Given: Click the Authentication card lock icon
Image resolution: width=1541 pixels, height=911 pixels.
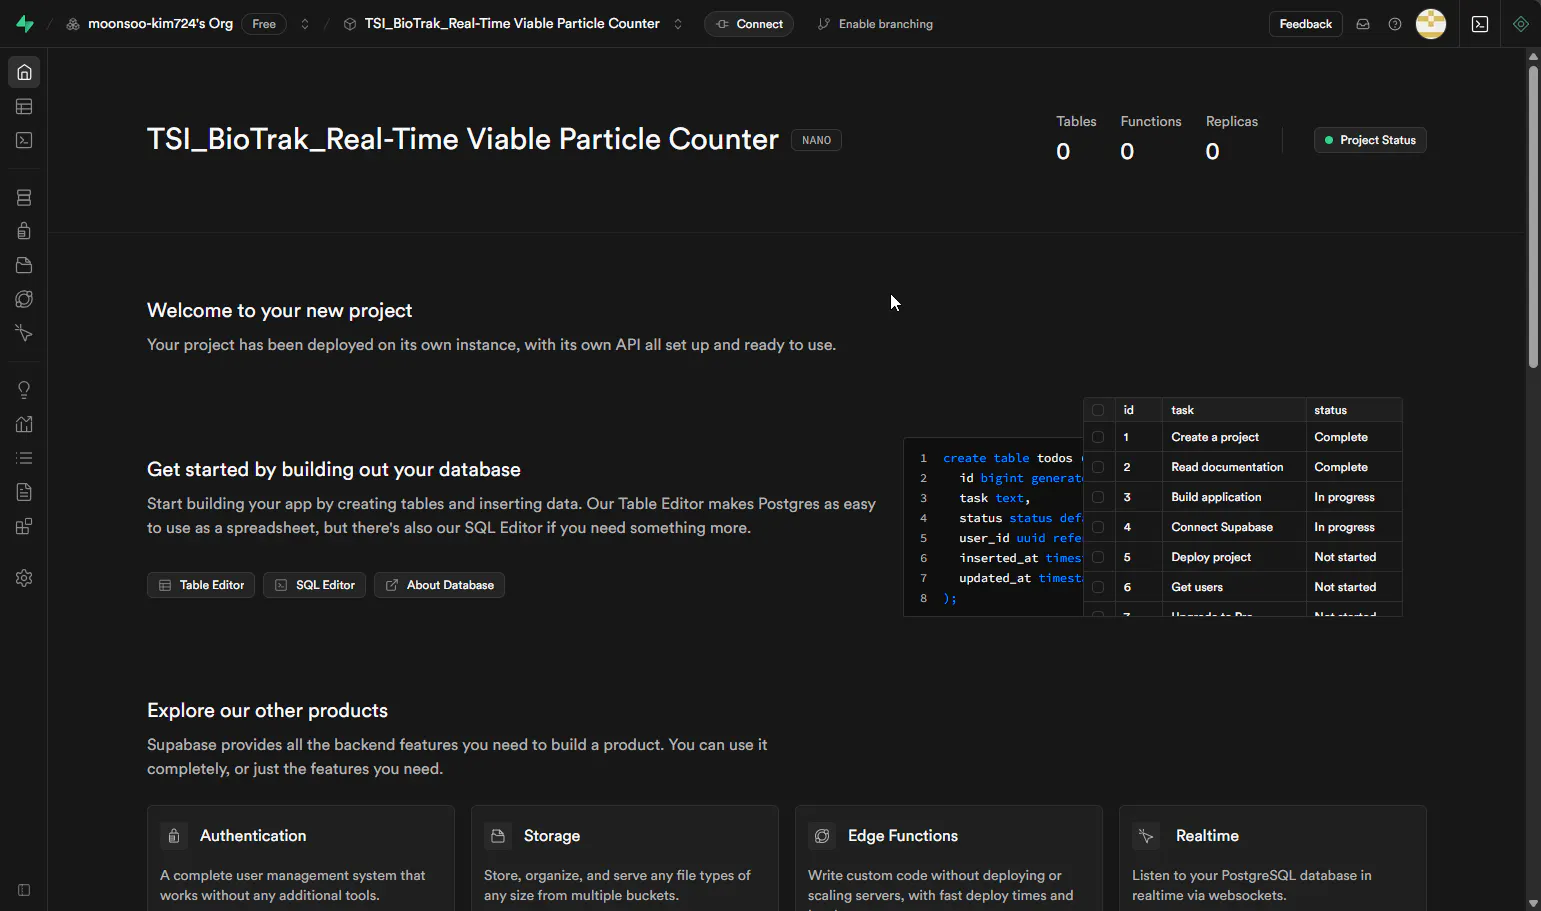Looking at the screenshot, I should (x=174, y=836).
